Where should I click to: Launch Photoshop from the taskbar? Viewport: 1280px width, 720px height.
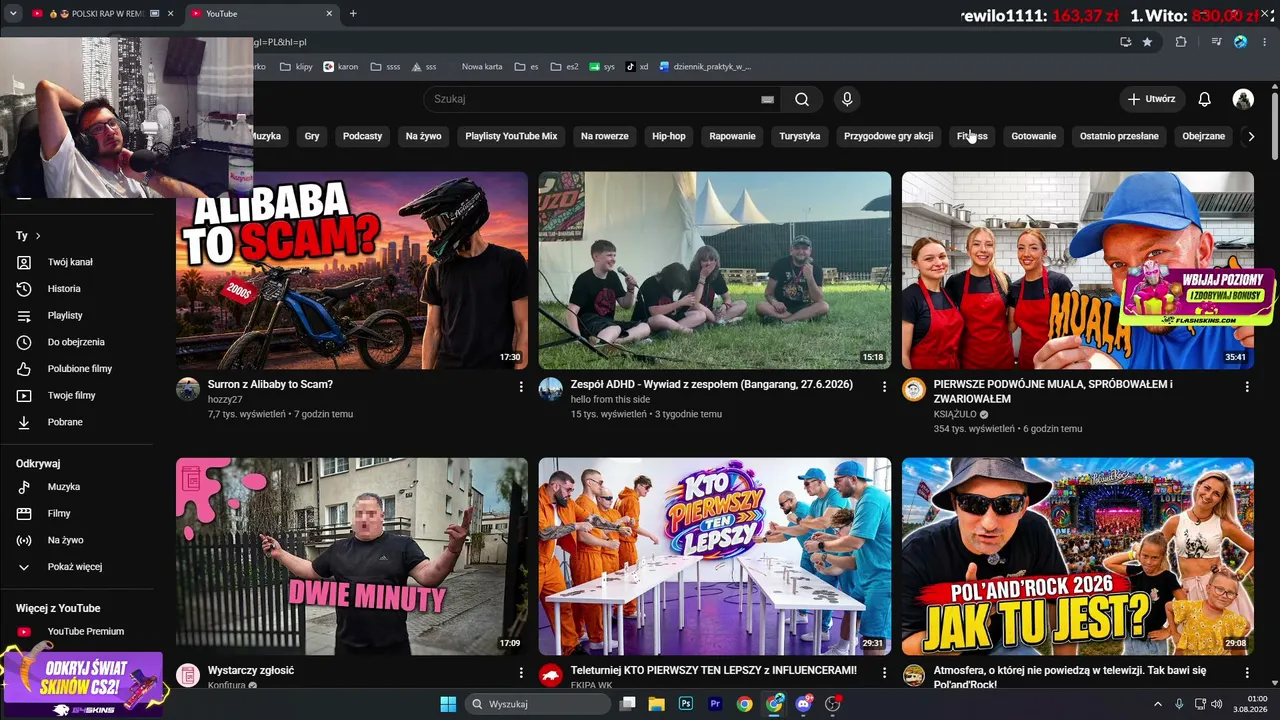tap(686, 704)
